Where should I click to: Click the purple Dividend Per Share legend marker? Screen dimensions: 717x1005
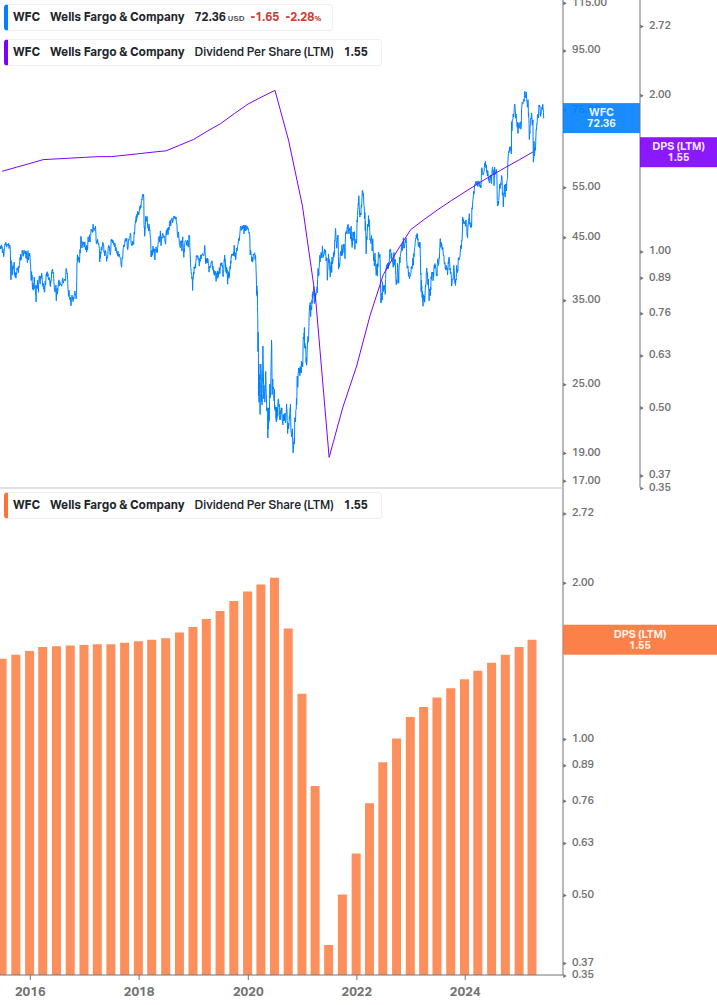tap(6, 52)
